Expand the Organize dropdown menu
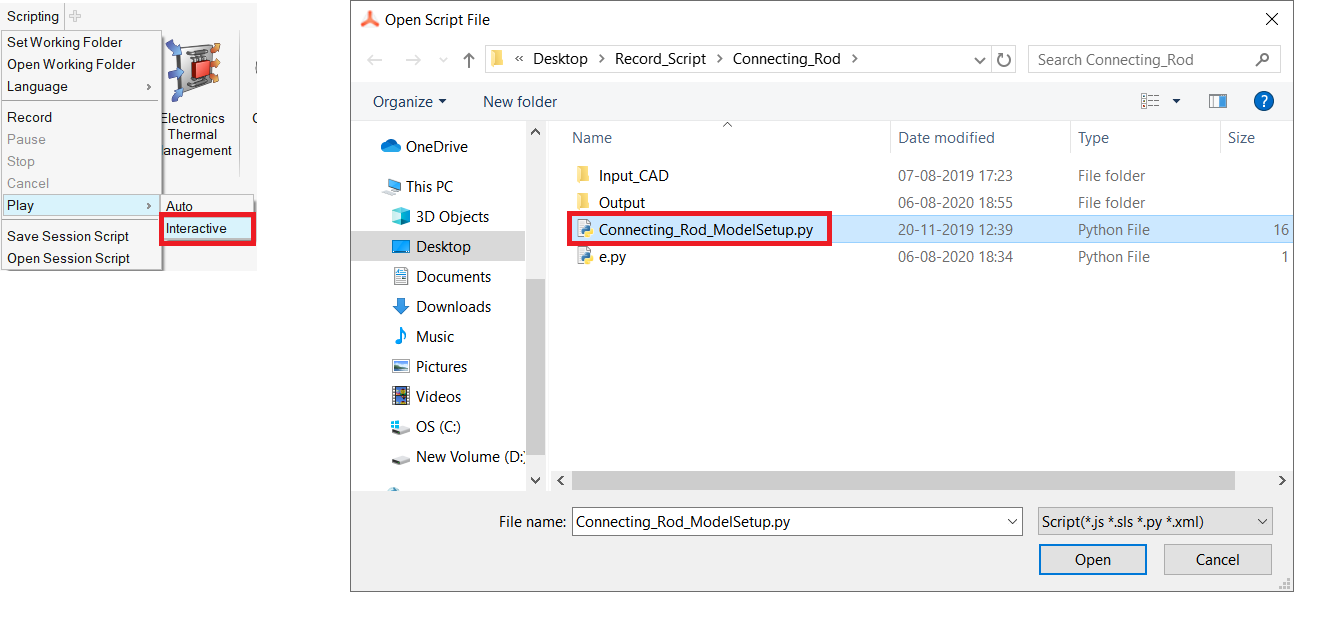This screenshot has width=1317, height=617. pos(409,102)
